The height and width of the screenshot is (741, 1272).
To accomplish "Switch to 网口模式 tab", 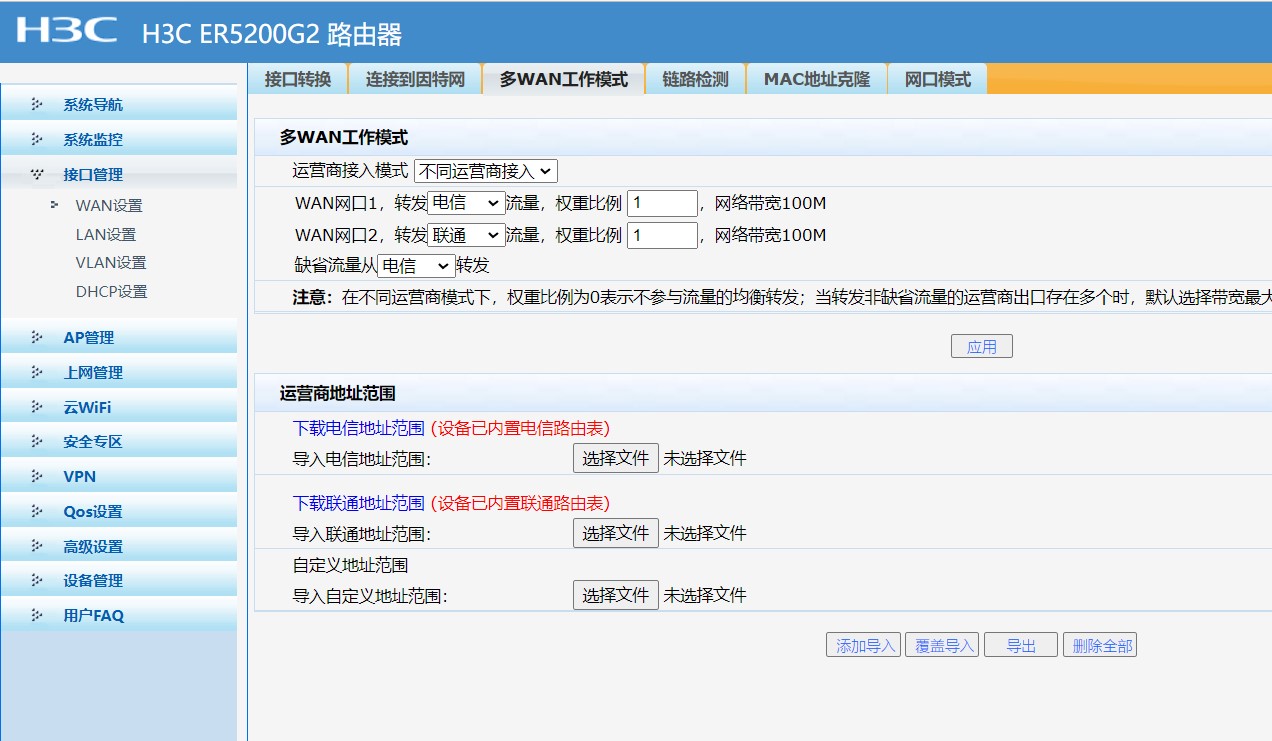I will point(937,79).
